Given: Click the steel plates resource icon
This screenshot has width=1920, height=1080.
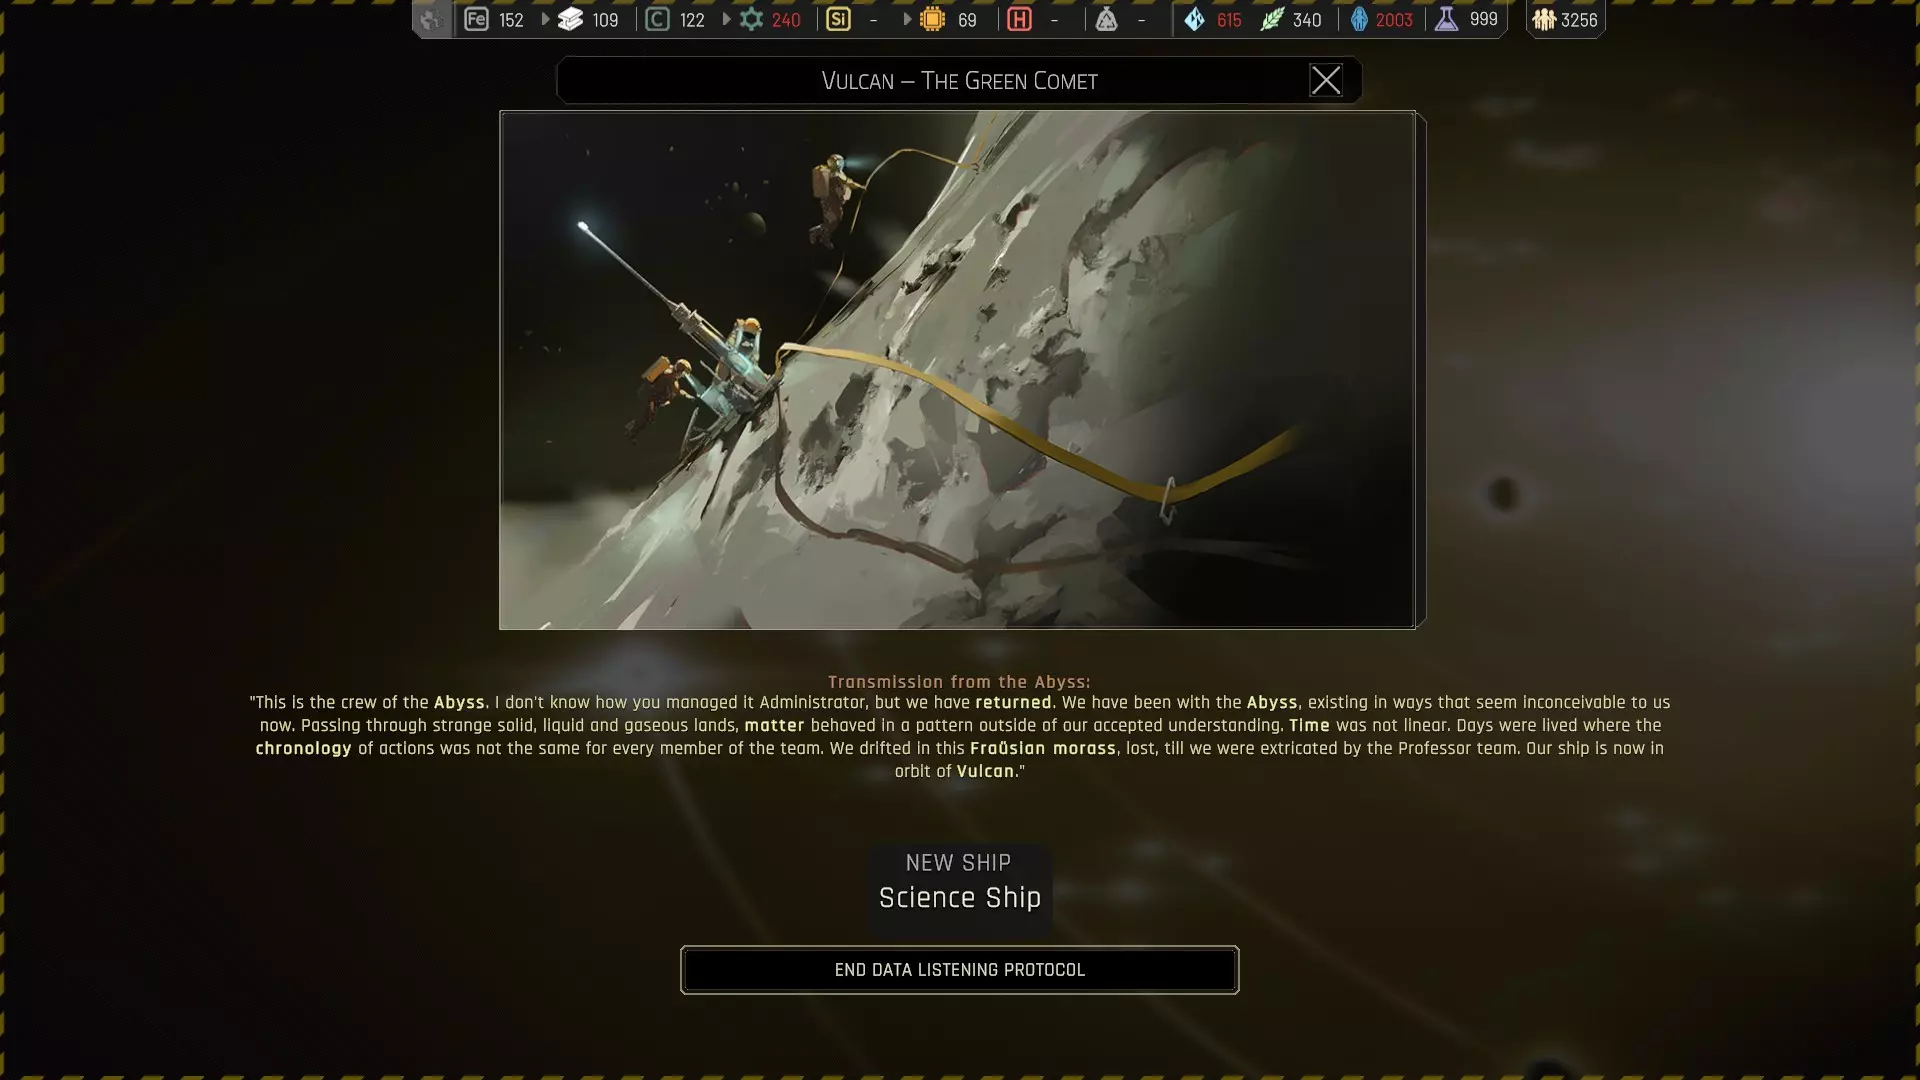Looking at the screenshot, I should pyautogui.click(x=570, y=19).
